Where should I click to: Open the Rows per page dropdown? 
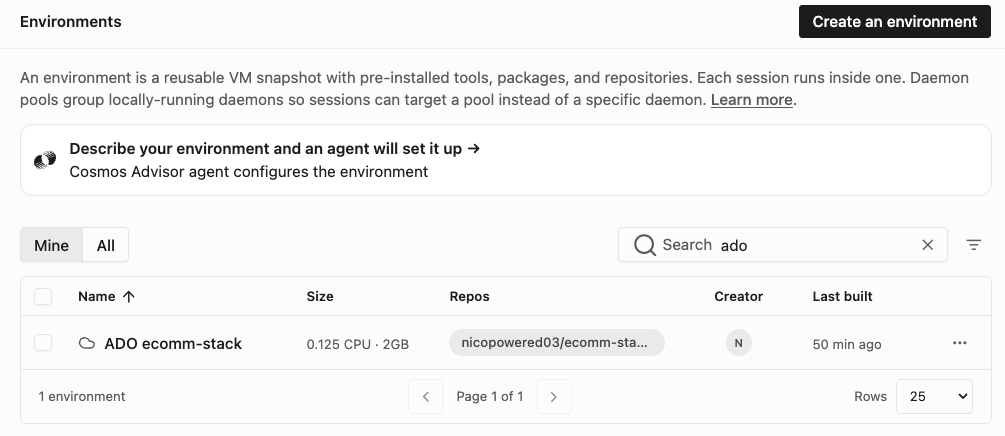[934, 396]
